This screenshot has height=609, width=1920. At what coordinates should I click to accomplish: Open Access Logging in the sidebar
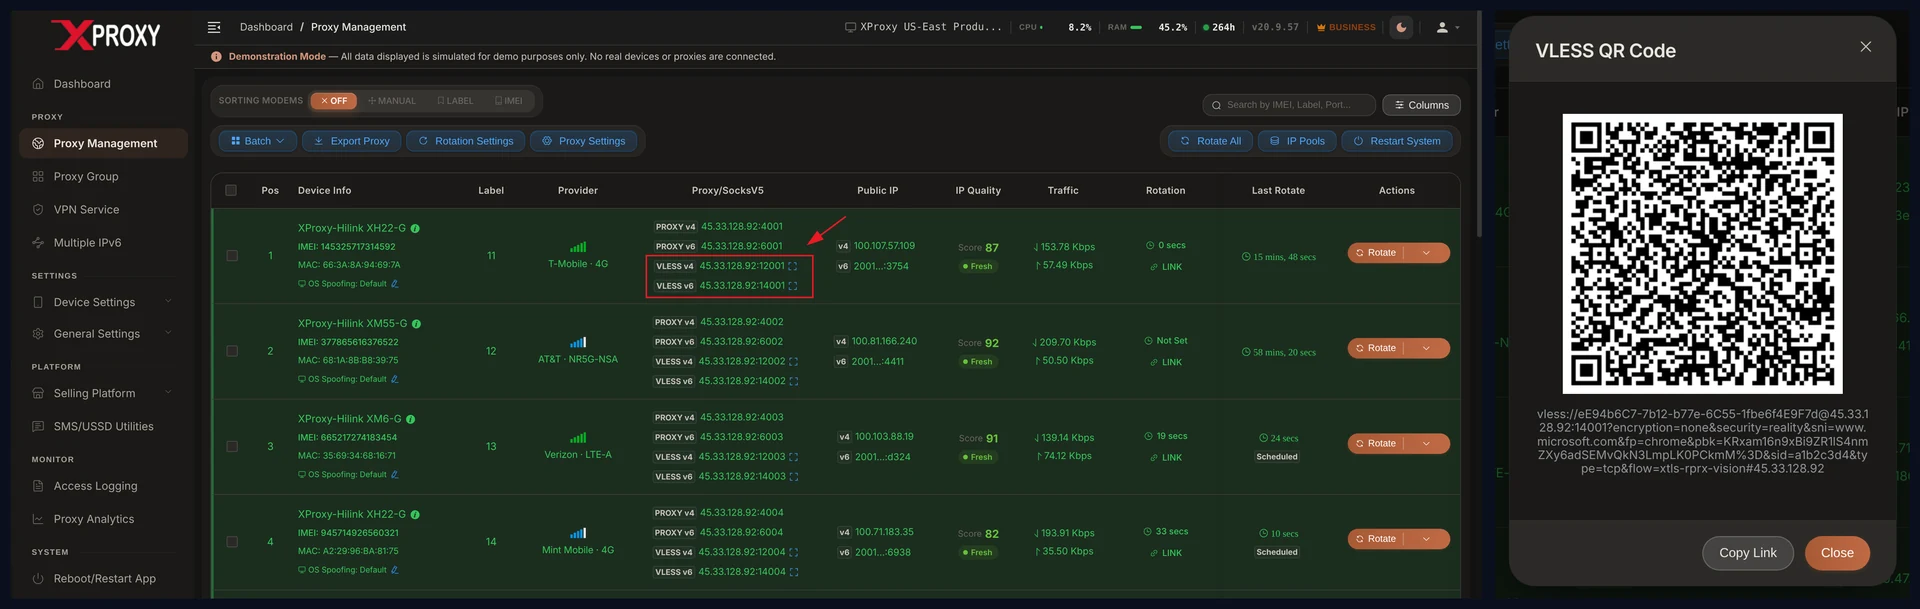(103, 486)
